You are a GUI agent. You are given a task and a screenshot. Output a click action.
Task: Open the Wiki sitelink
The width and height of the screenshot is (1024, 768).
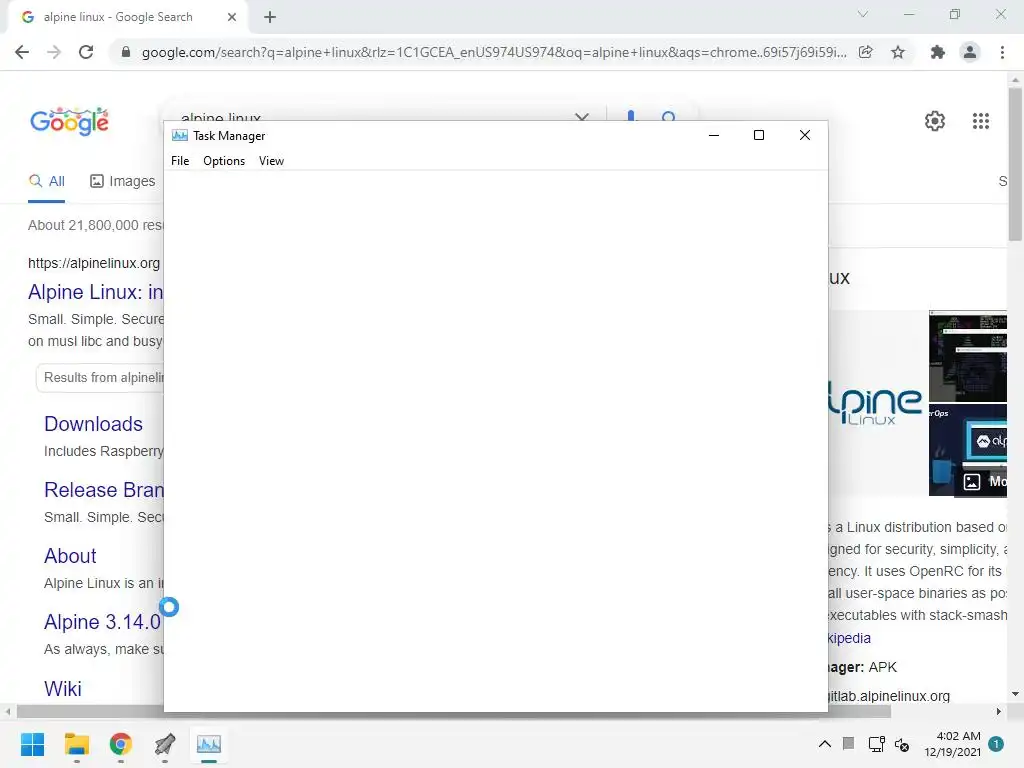tap(63, 688)
